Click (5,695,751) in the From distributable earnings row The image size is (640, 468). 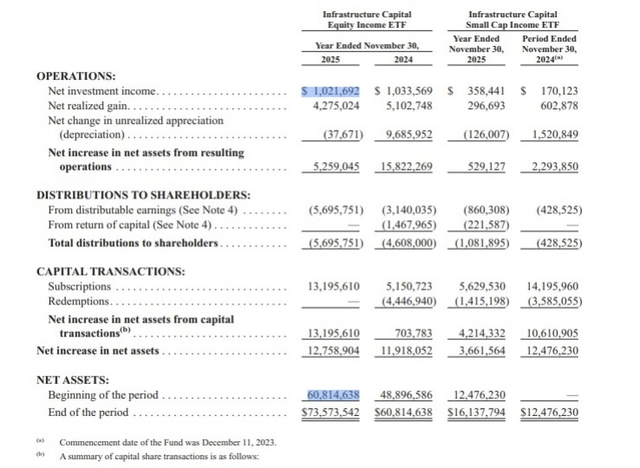[x=336, y=210]
